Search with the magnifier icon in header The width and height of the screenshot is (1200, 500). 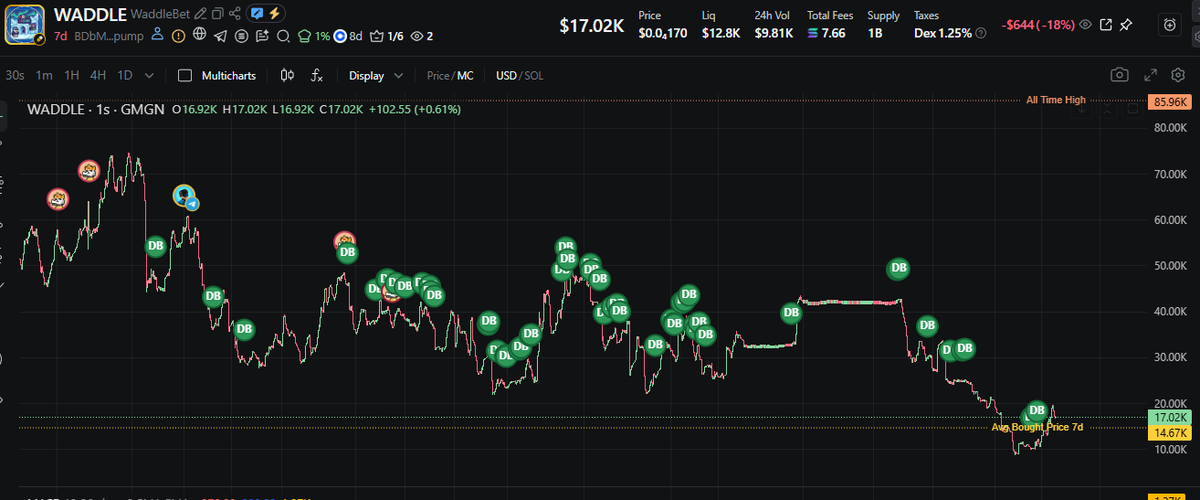click(x=283, y=36)
